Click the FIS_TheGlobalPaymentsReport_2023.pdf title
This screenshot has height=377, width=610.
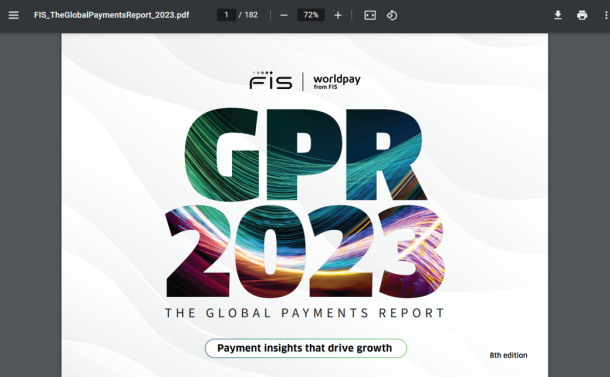pyautogui.click(x=112, y=15)
